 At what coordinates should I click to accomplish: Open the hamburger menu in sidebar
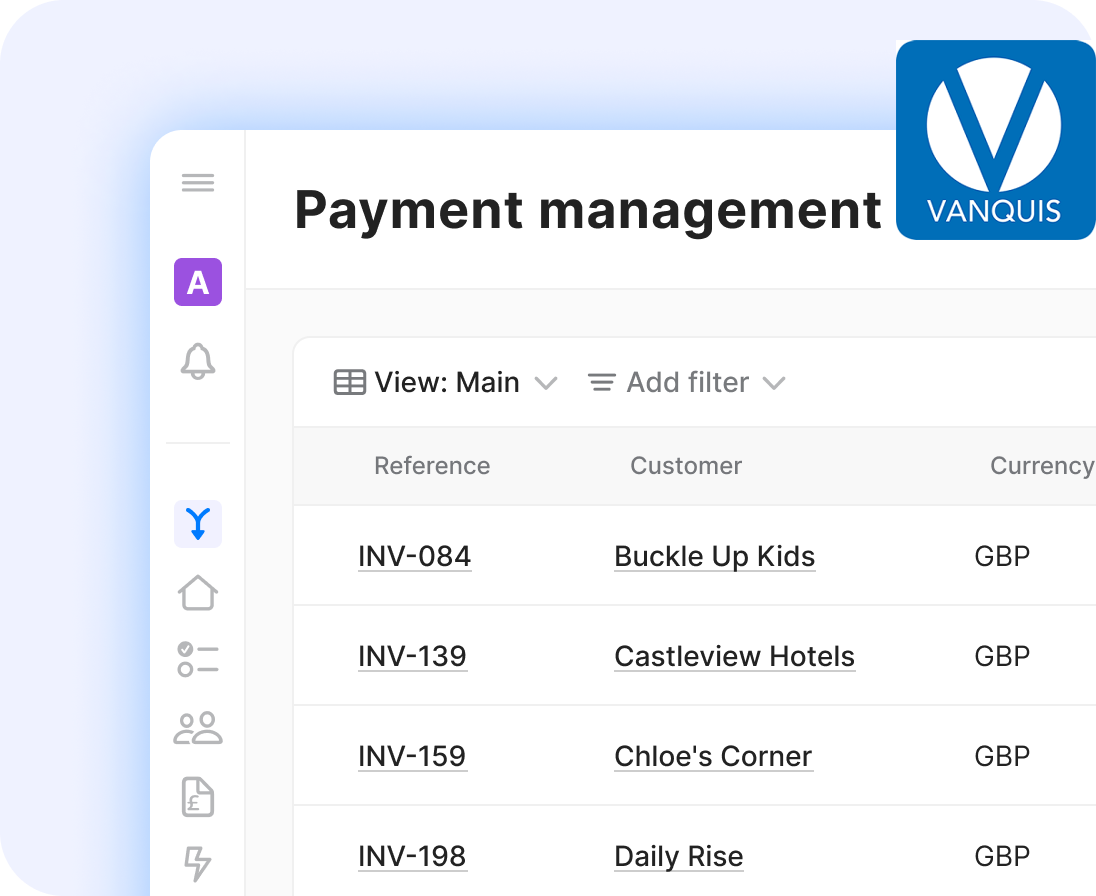[198, 183]
